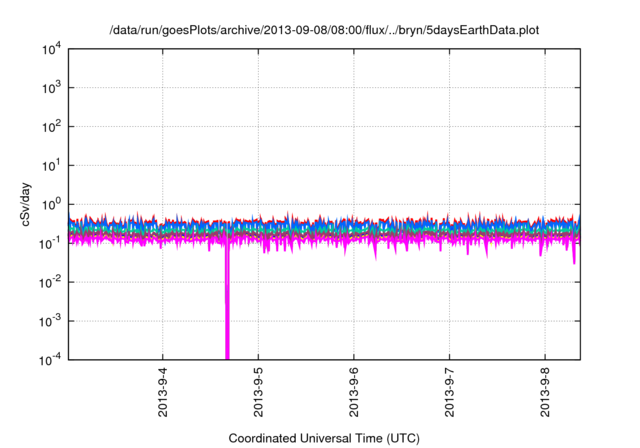Click the 10^4 y-axis tick label
This screenshot has height=448, width=640.
[52, 50]
